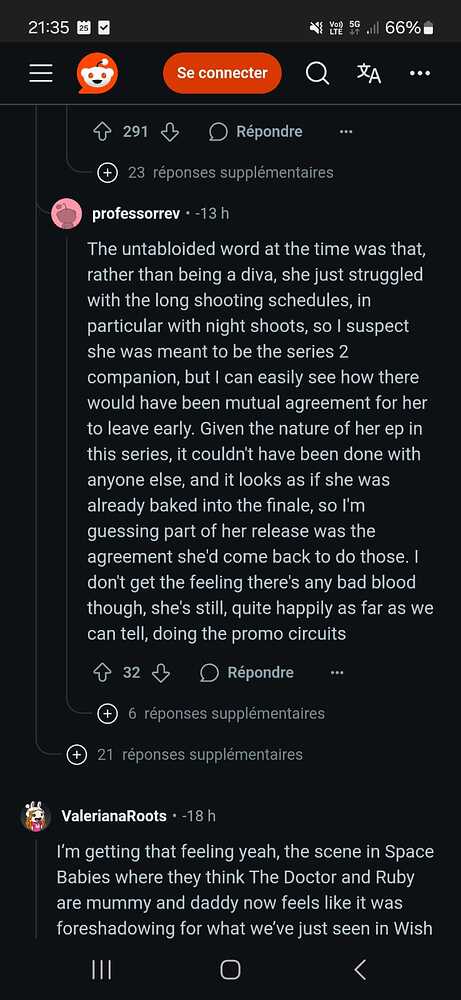The width and height of the screenshot is (461, 1000).
Task: Reply to the 291-point comment via Répondre
Action: coord(256,132)
